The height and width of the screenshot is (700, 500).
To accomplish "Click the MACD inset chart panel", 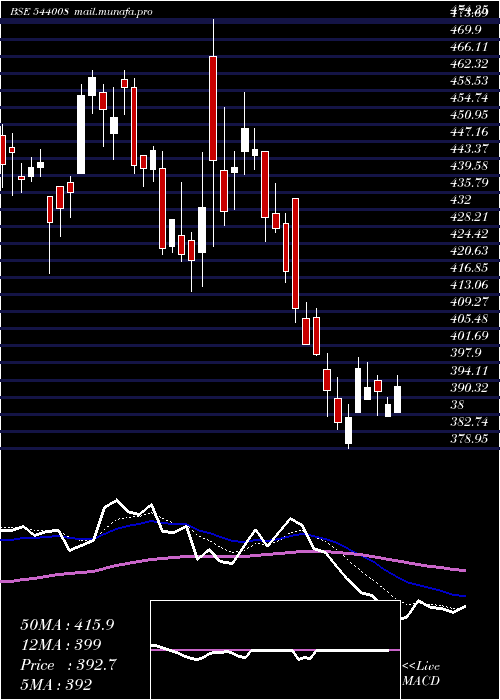I will point(275,650).
